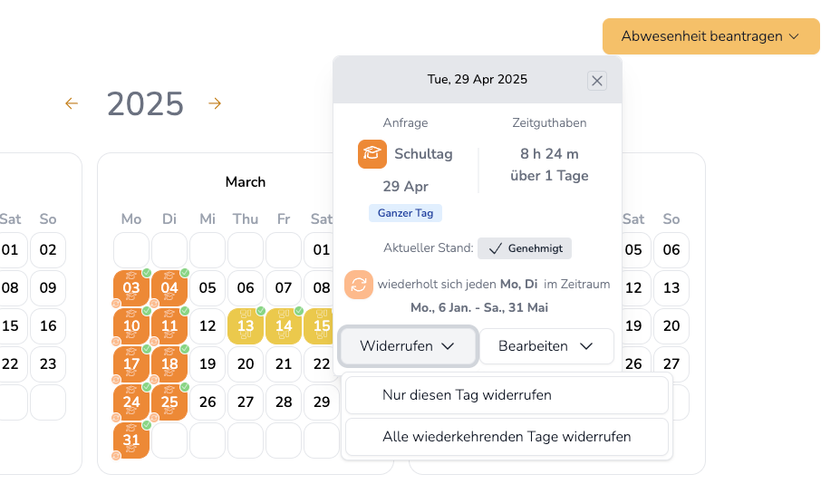This screenshot has width=840, height=485.
Task: Click the Ganzer Tag tag
Action: tap(404, 213)
